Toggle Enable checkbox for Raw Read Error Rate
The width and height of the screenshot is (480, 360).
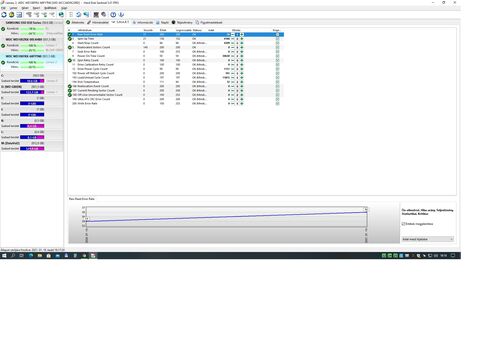[277, 34]
